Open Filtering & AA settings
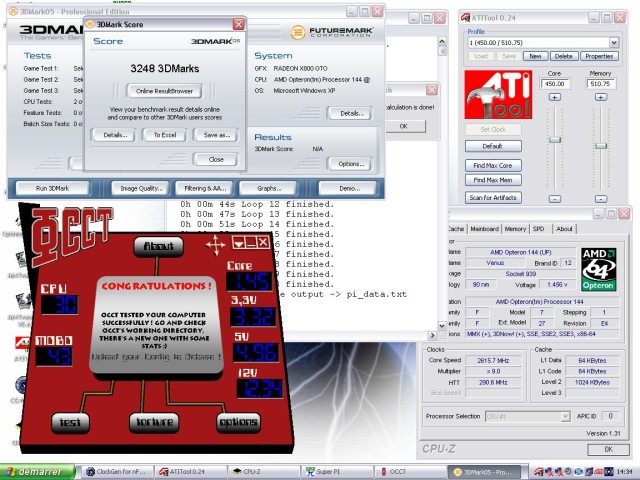Viewport: 640px width, 480px height. [x=205, y=189]
